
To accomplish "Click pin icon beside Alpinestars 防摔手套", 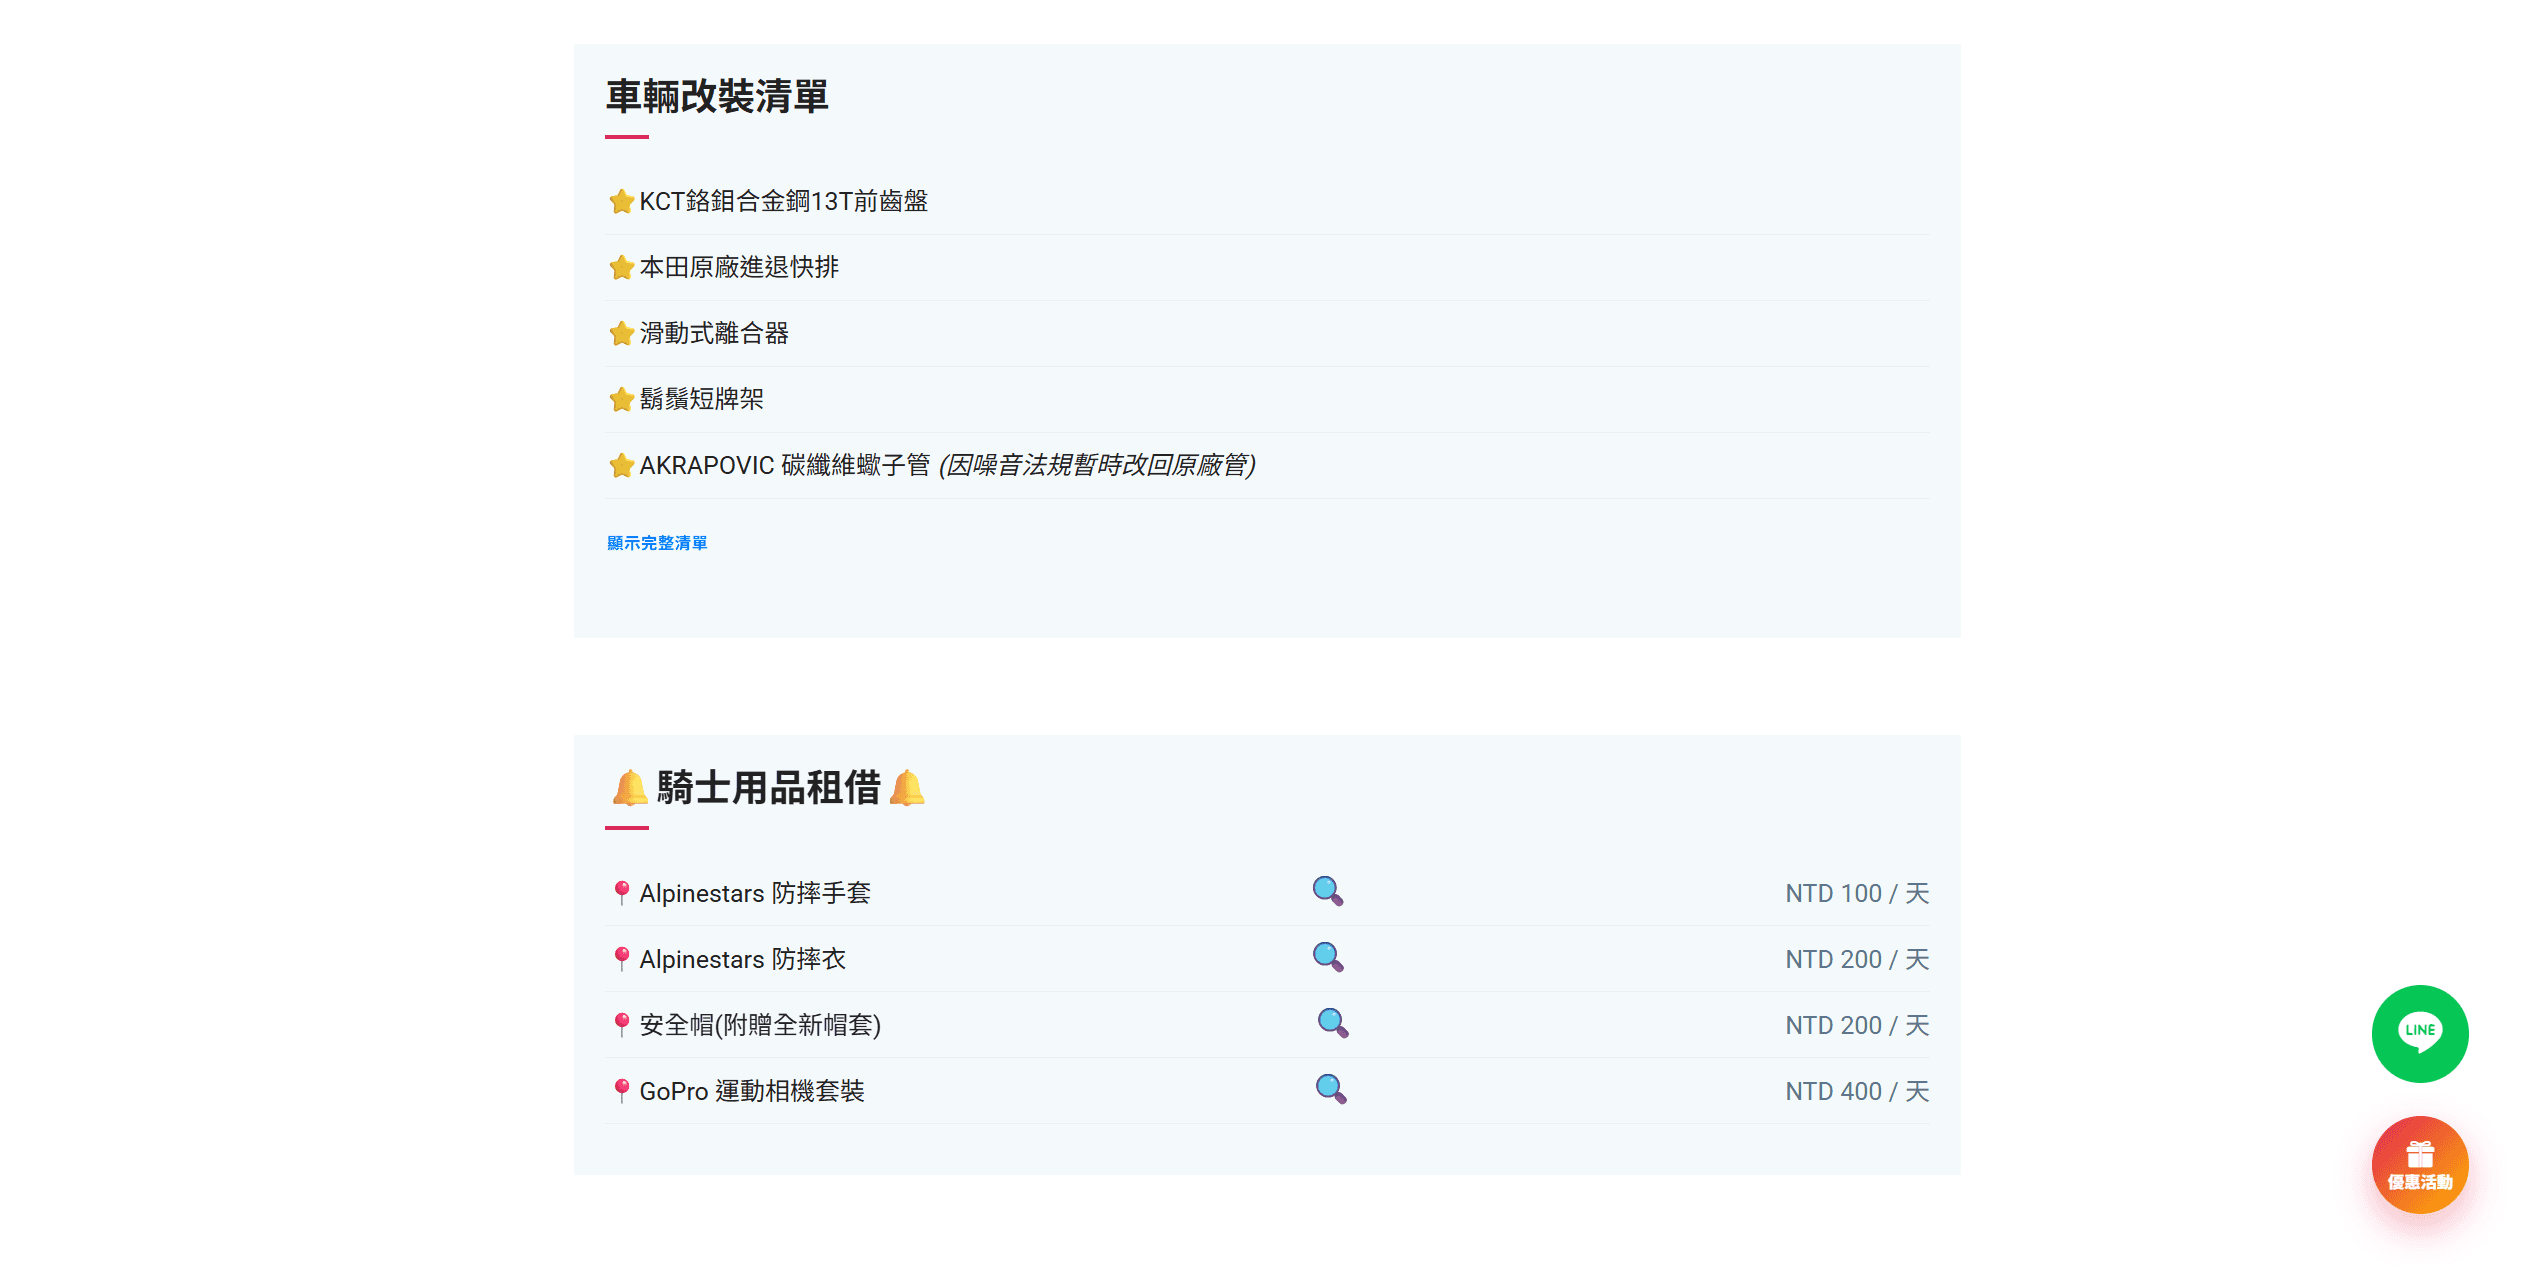I will pyautogui.click(x=621, y=893).
